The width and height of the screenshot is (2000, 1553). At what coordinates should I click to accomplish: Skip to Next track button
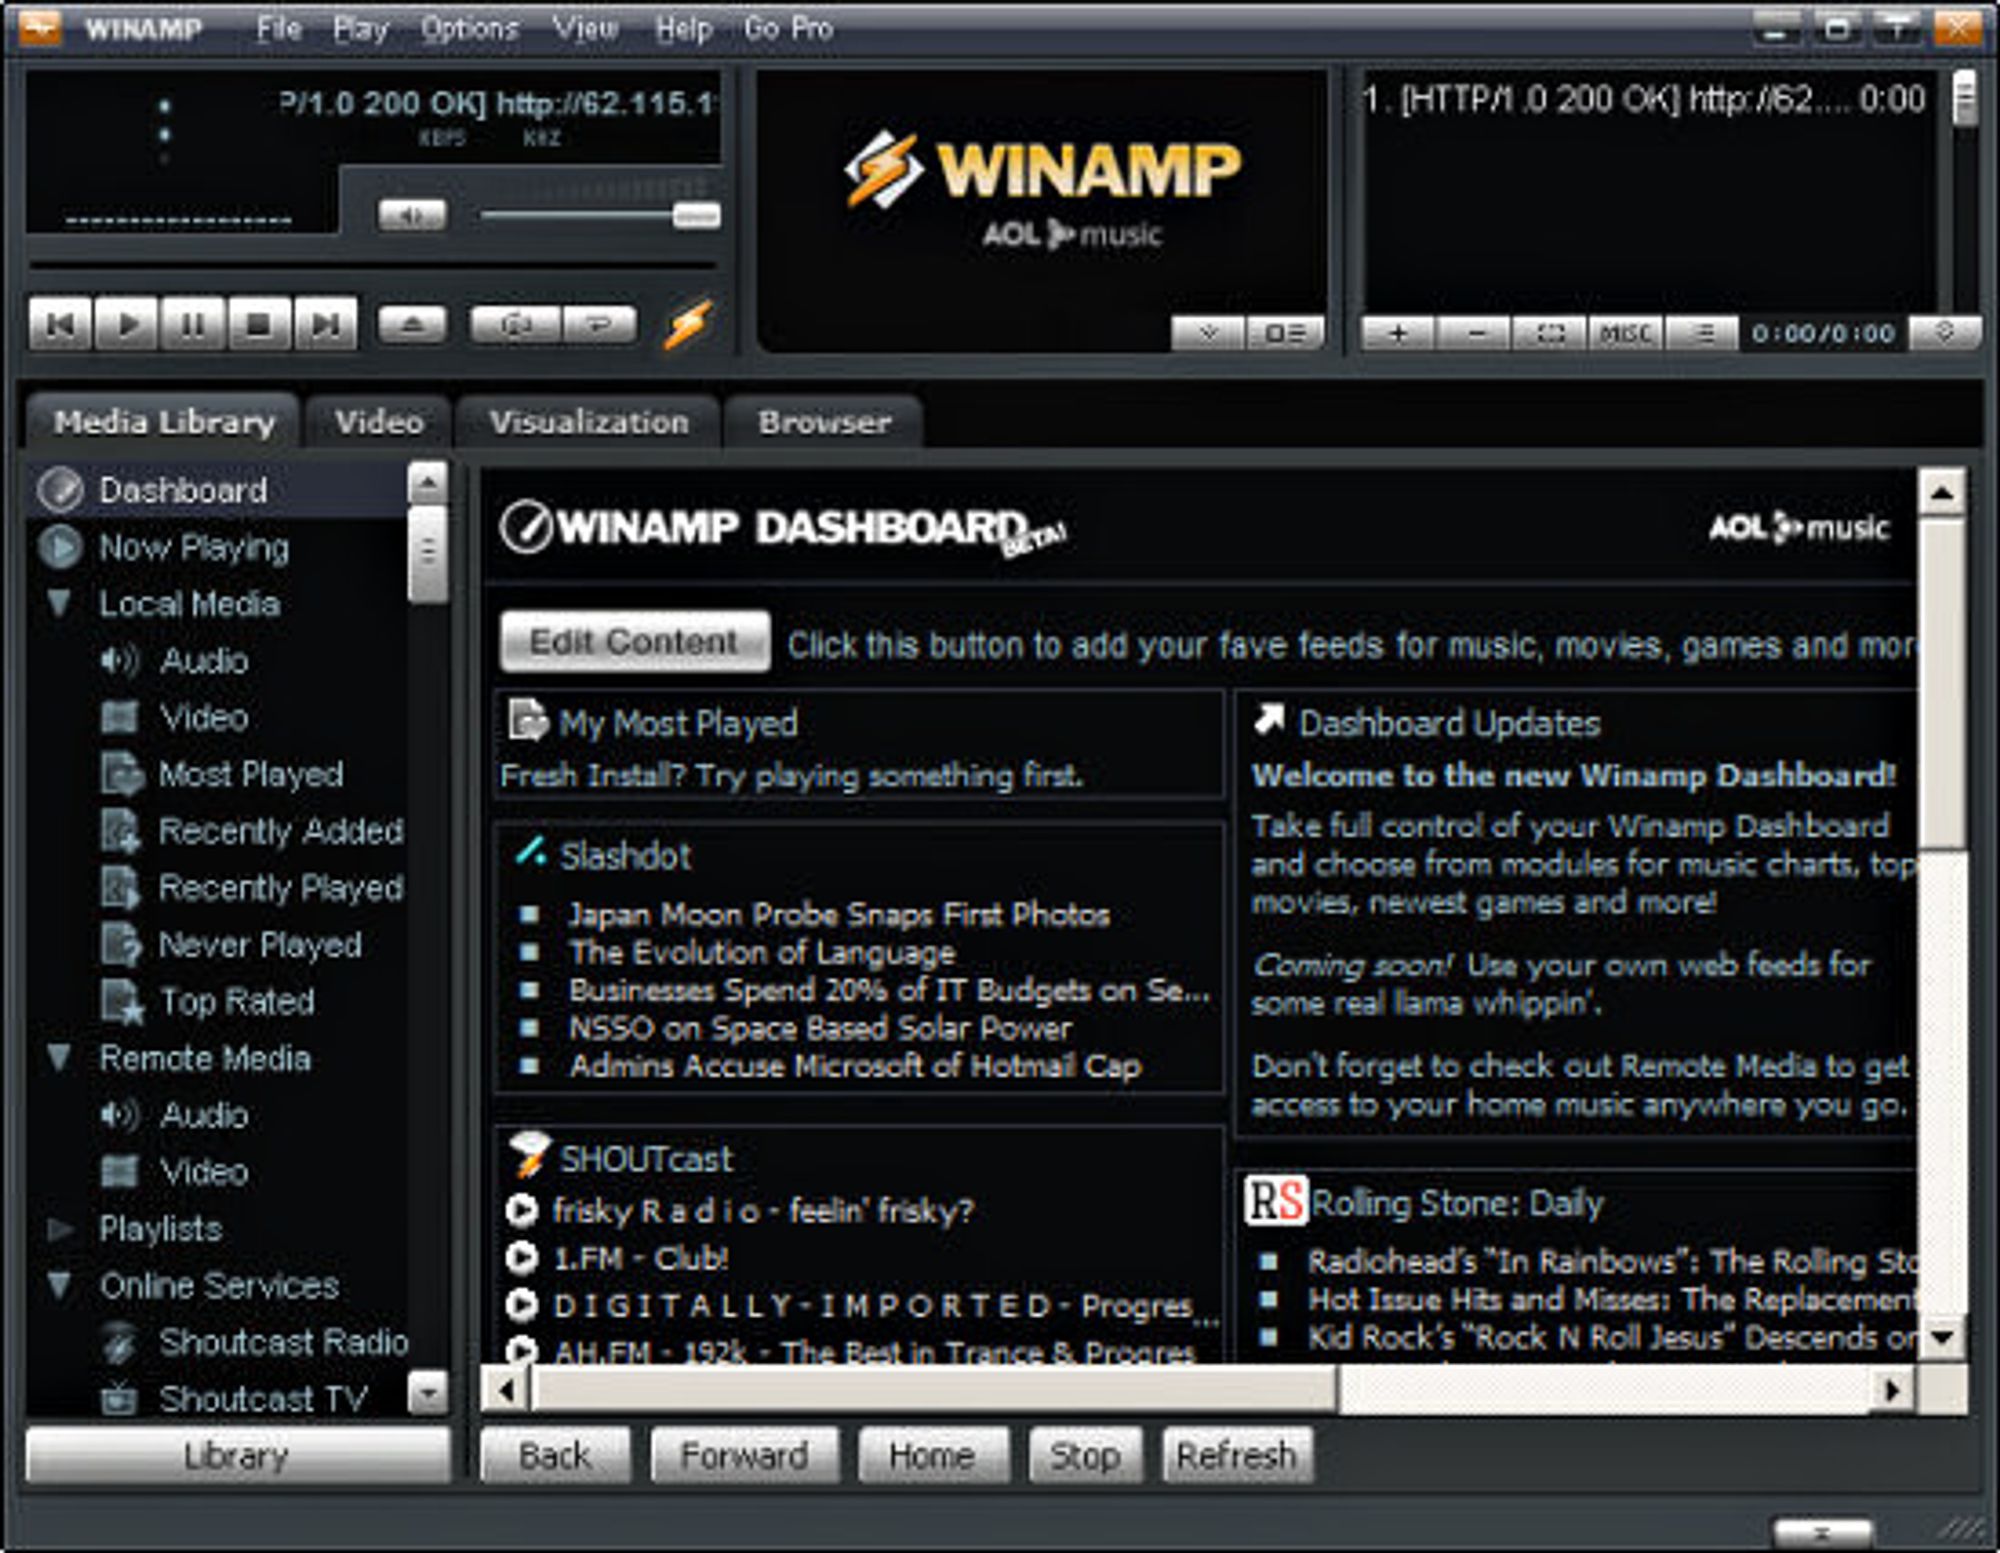coord(324,324)
